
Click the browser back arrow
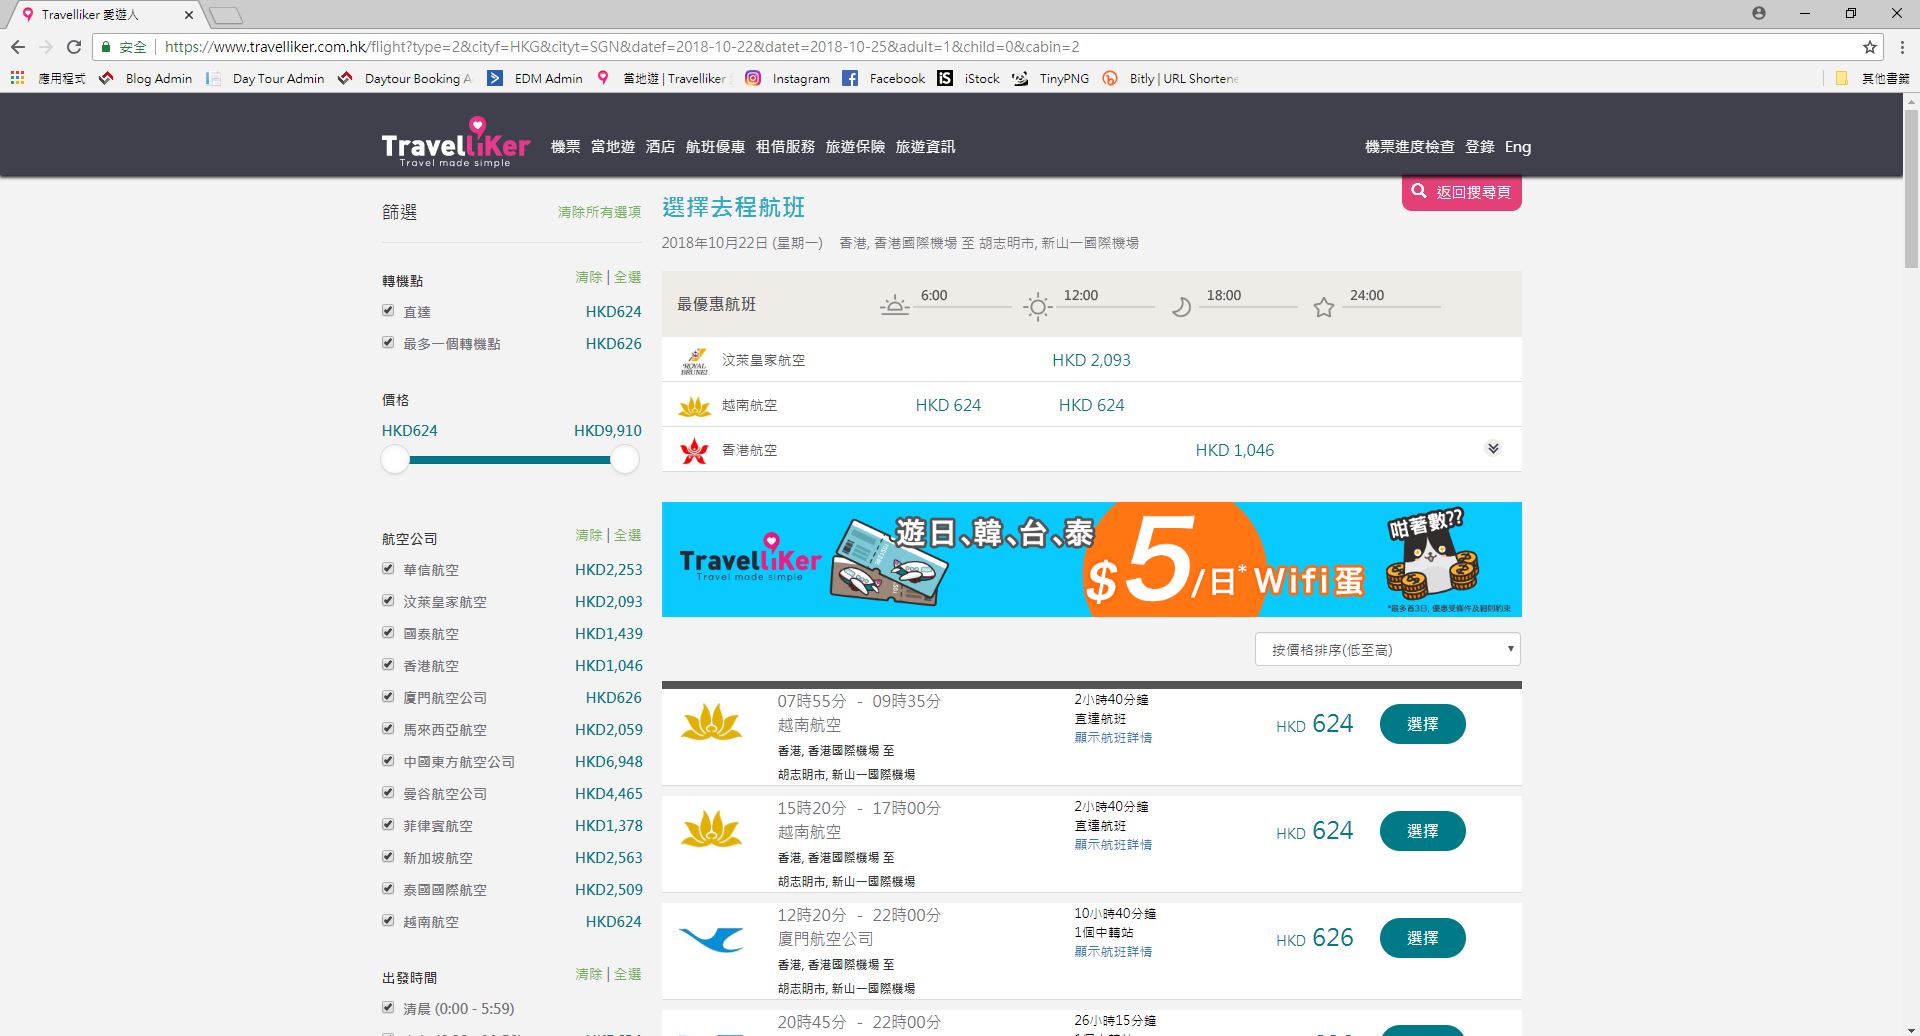click(x=18, y=47)
